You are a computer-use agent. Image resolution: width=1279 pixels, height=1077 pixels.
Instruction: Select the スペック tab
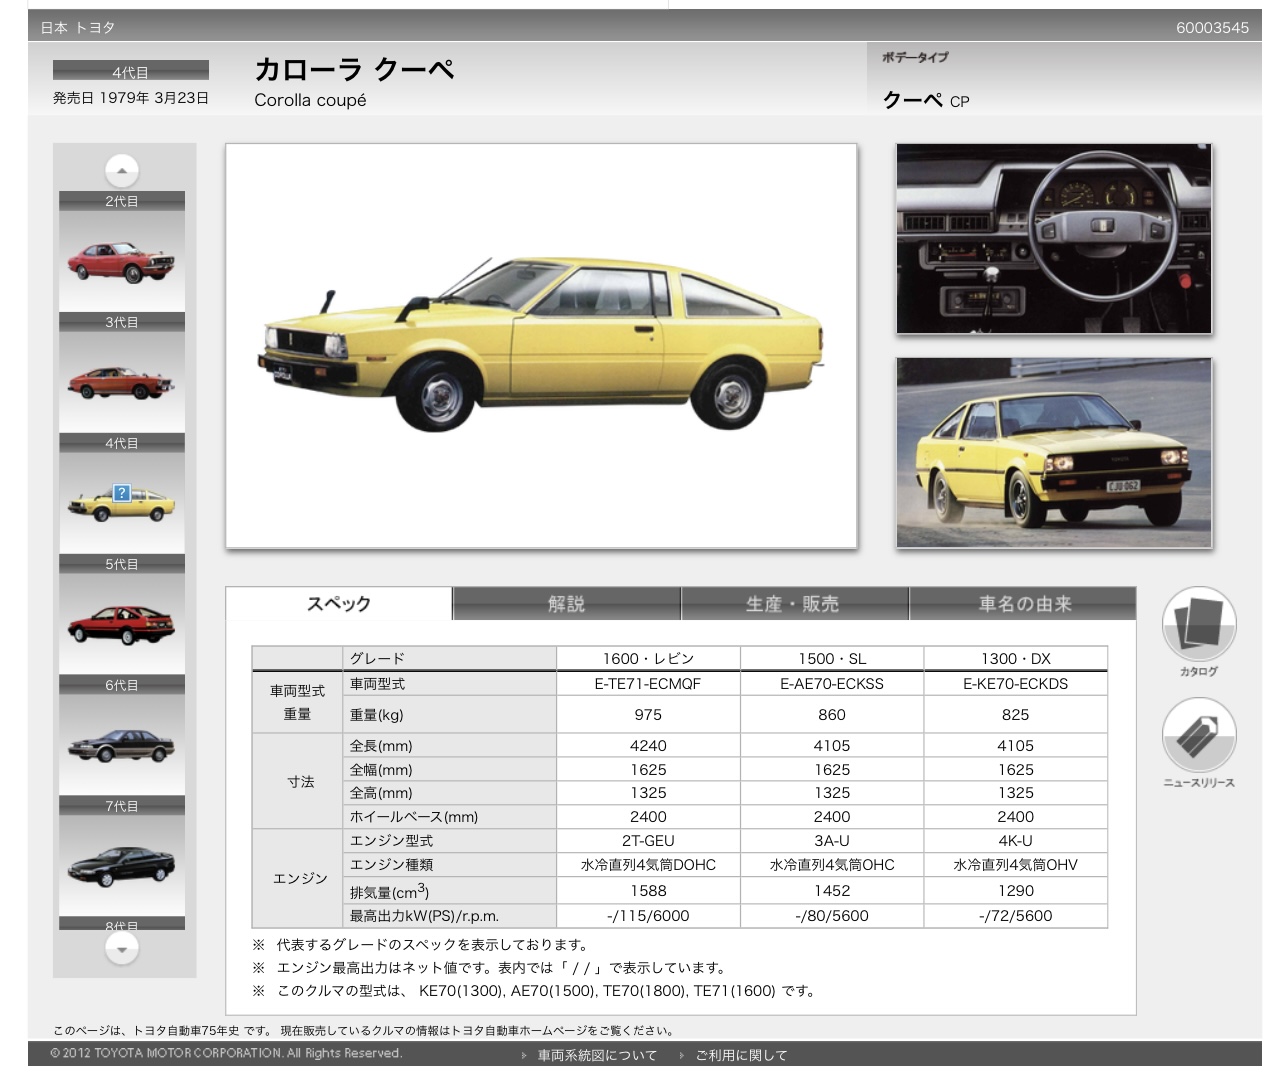[x=339, y=604]
